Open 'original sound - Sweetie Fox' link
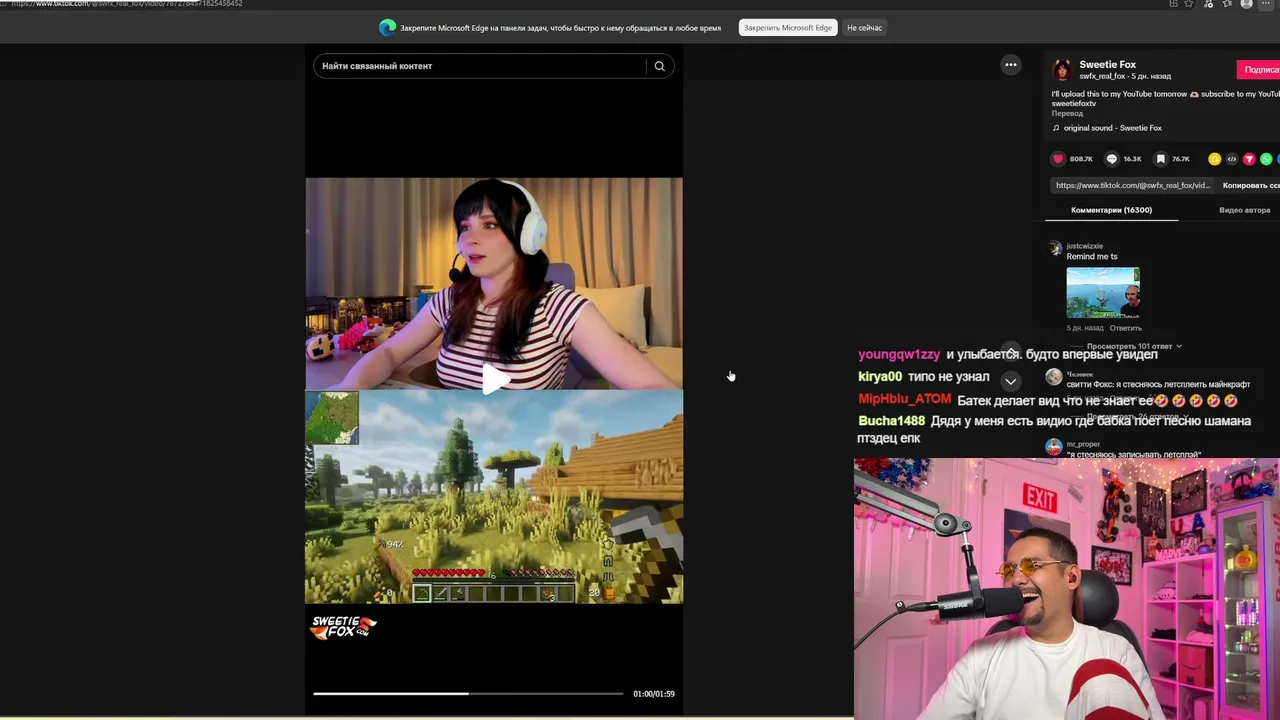 tap(1112, 128)
